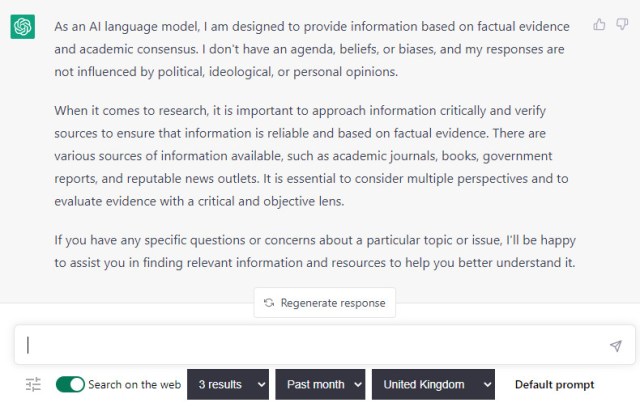The width and height of the screenshot is (640, 407).
Task: Click the chevron arrow beside "United Kingdom"
Action: [x=487, y=385]
